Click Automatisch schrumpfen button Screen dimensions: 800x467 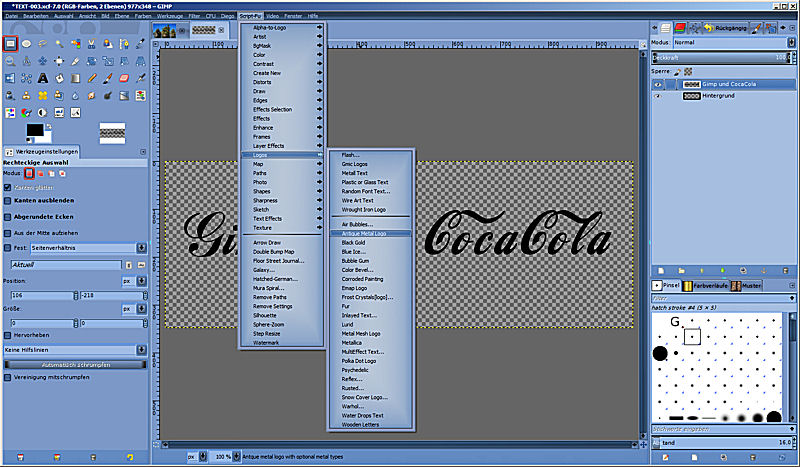[x=76, y=365]
